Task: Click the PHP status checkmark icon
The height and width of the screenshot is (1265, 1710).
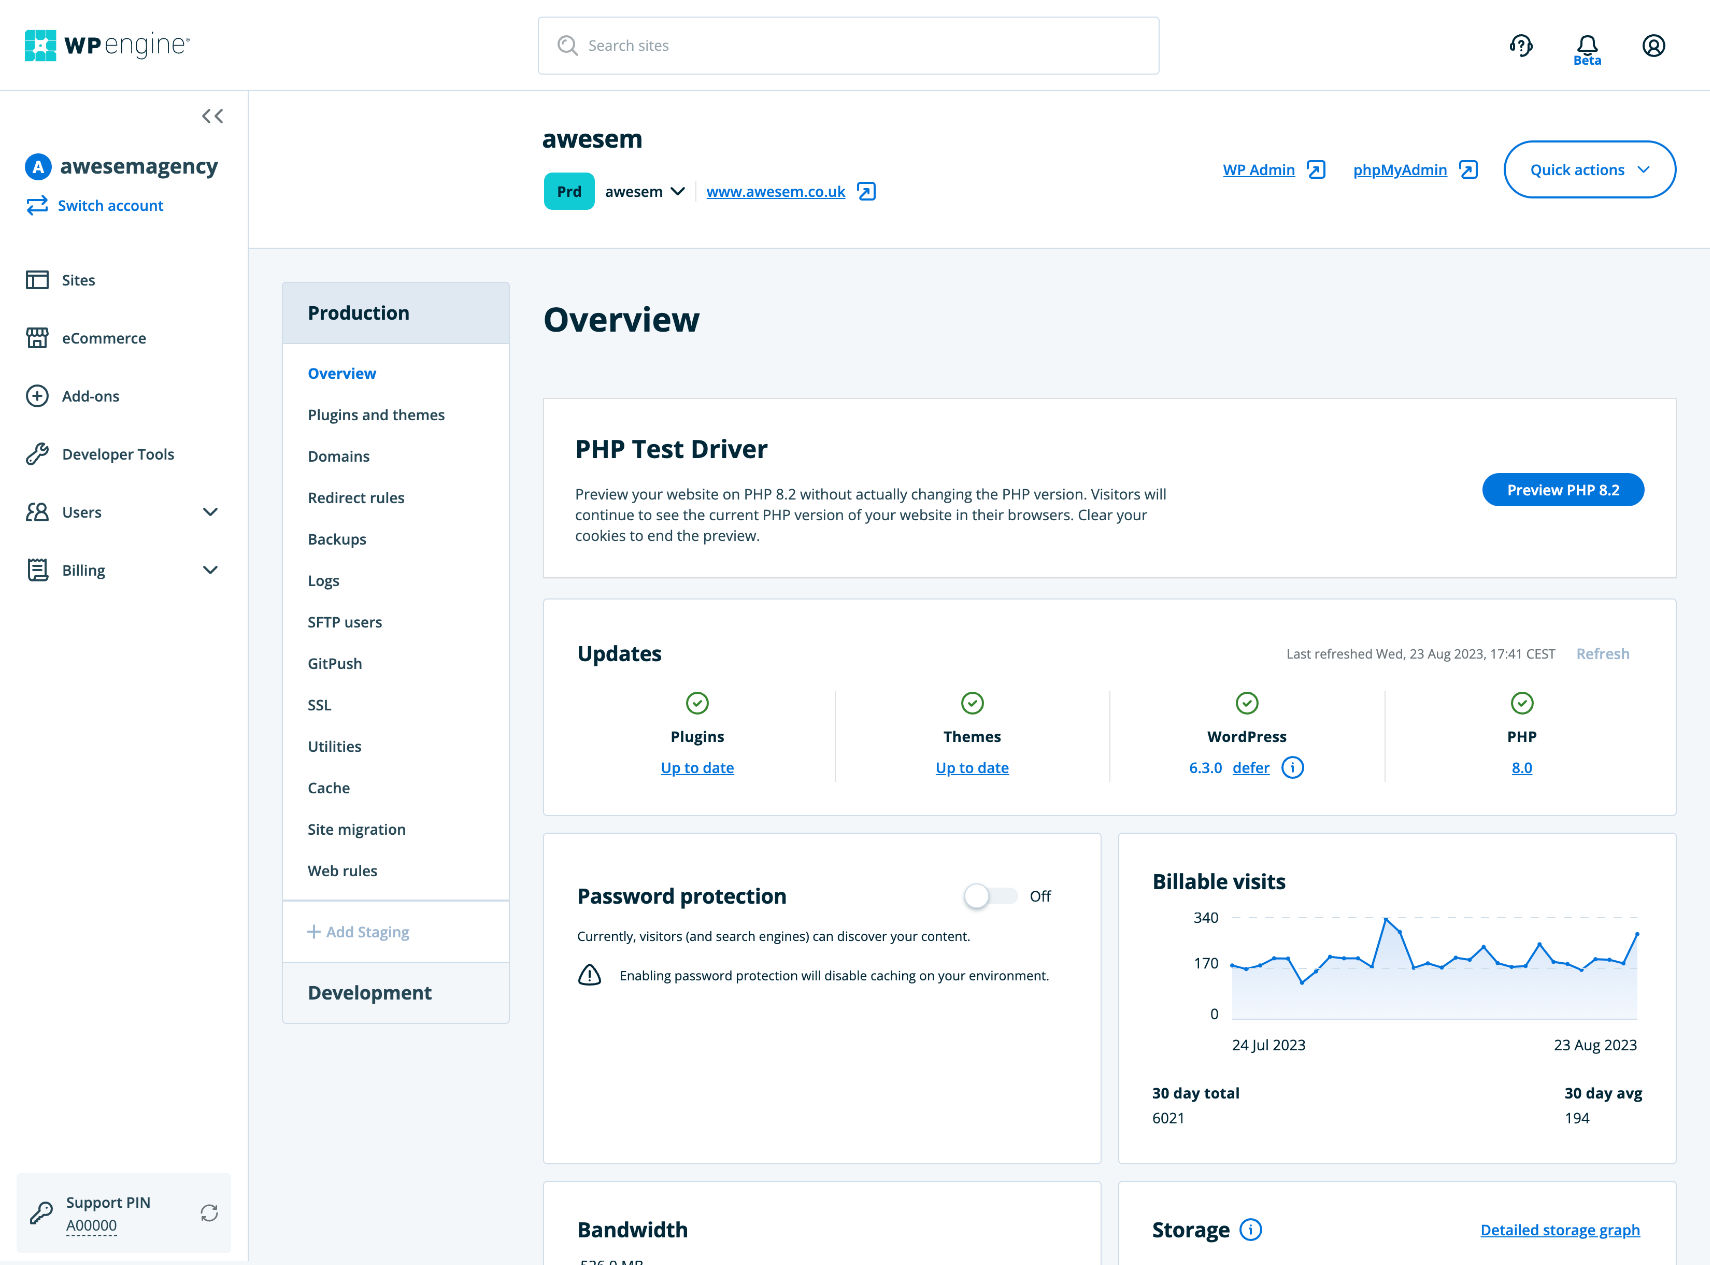Action: [1522, 703]
